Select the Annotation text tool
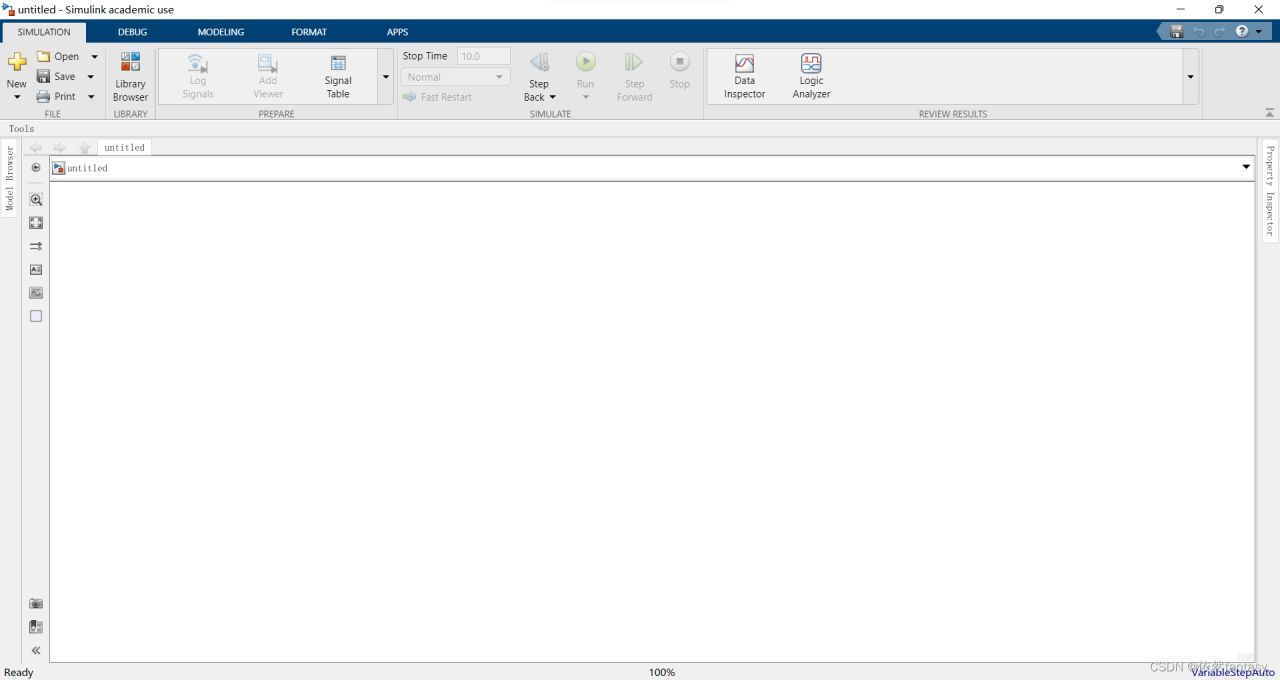 click(x=36, y=270)
